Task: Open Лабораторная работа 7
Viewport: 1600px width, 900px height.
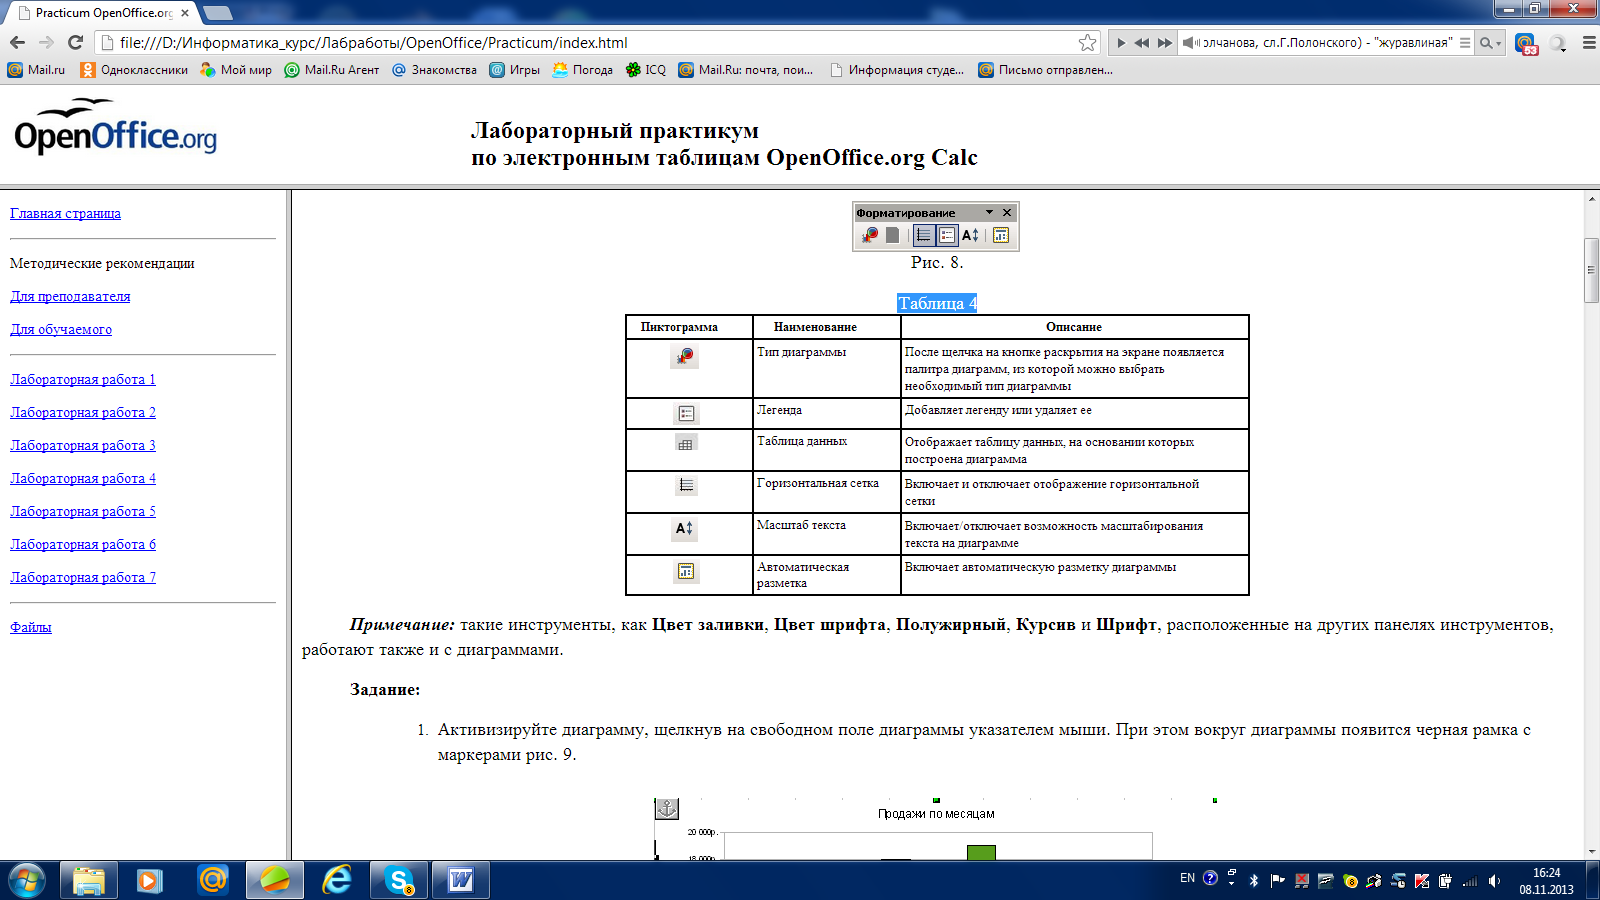Action: click(83, 577)
